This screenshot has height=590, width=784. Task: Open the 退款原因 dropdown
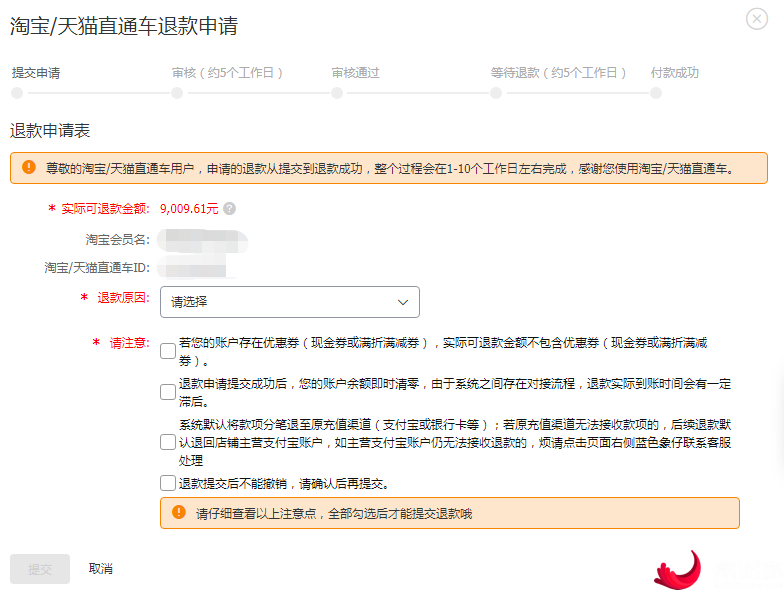point(290,302)
